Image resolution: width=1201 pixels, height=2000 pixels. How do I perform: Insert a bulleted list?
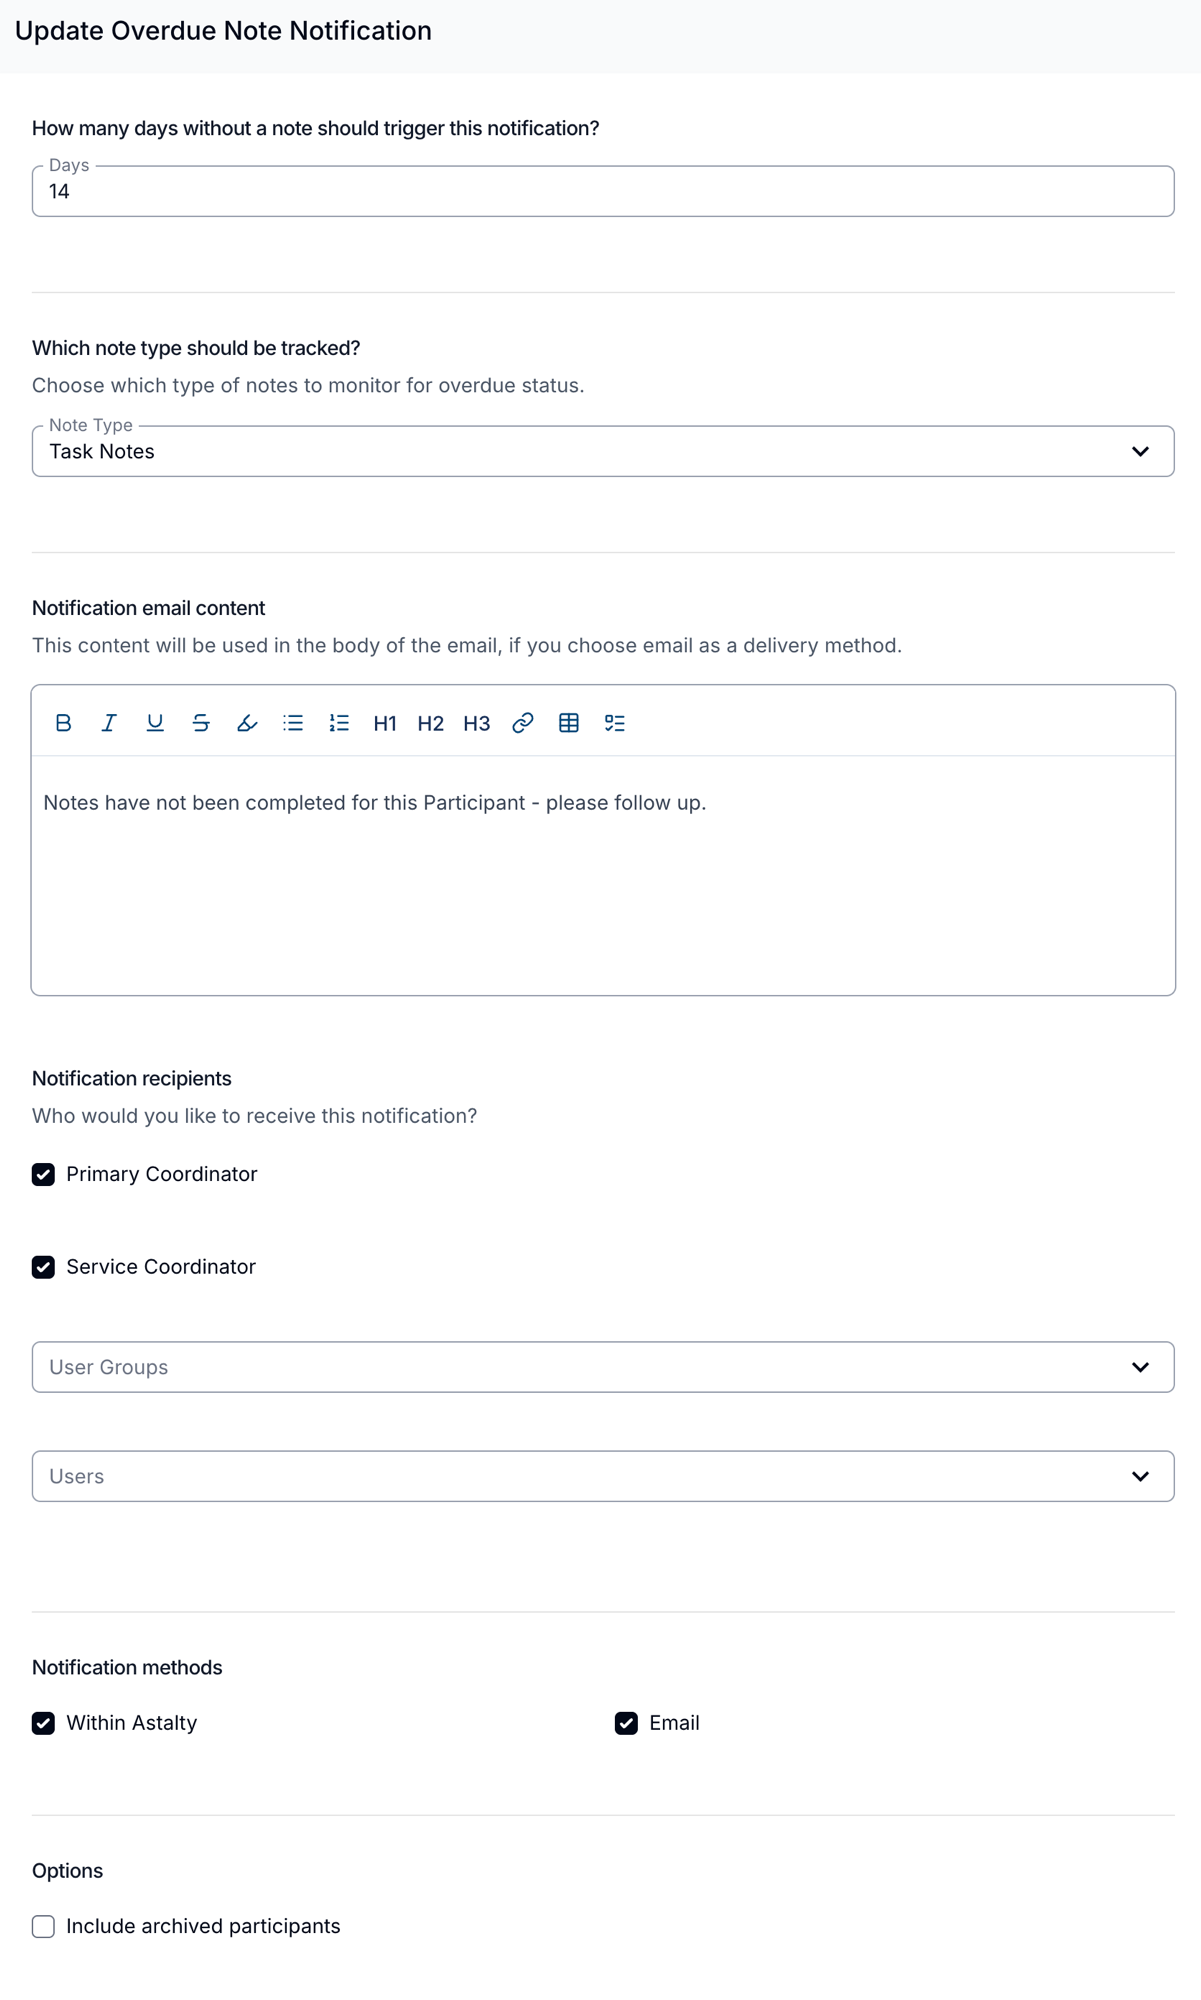[293, 723]
